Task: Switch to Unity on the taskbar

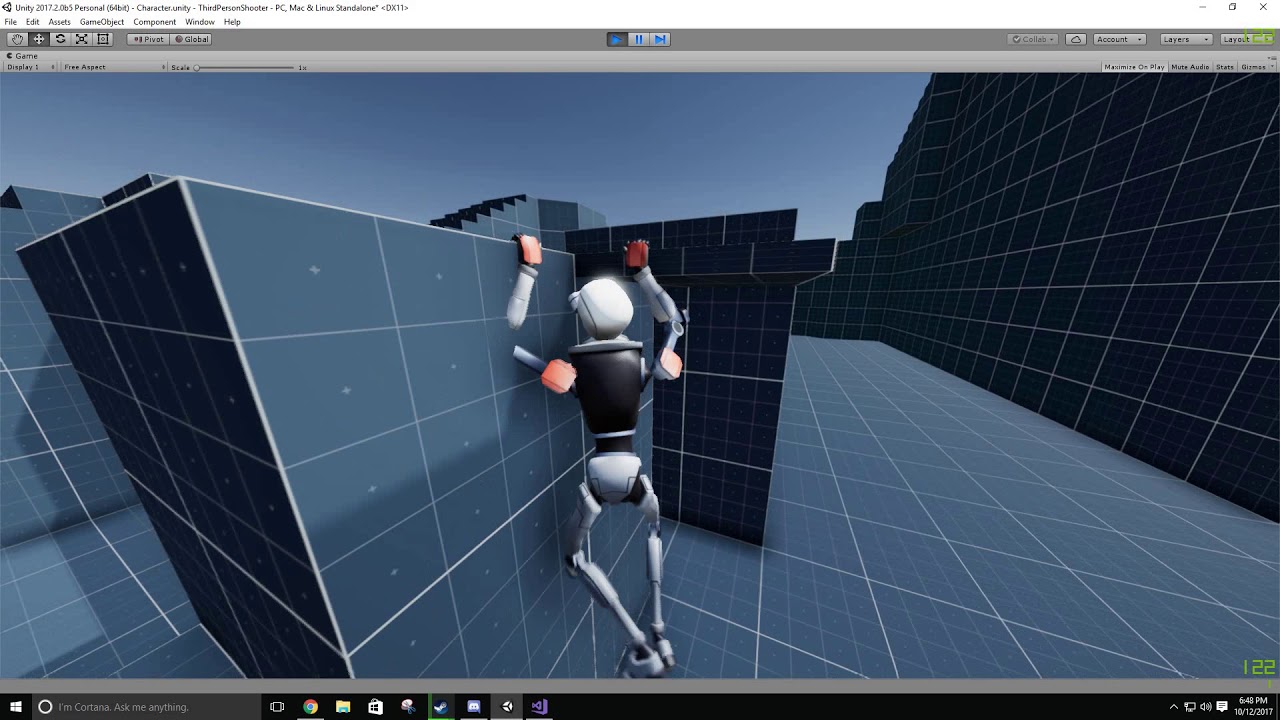Action: (507, 707)
